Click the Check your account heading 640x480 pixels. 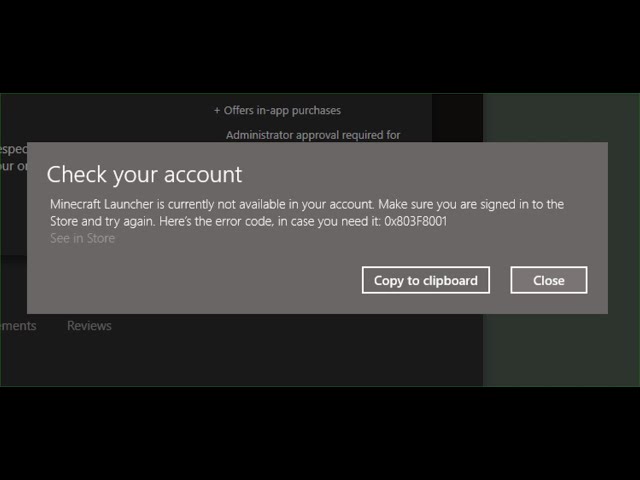[x=144, y=175]
